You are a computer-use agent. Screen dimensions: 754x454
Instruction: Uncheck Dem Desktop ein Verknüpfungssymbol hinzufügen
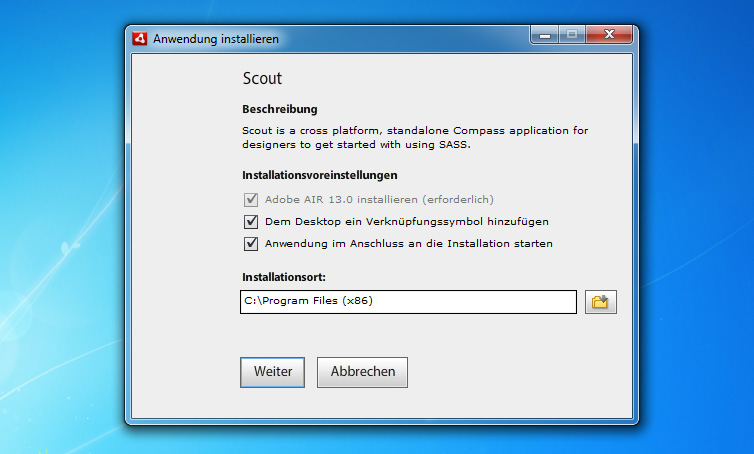pyautogui.click(x=251, y=222)
